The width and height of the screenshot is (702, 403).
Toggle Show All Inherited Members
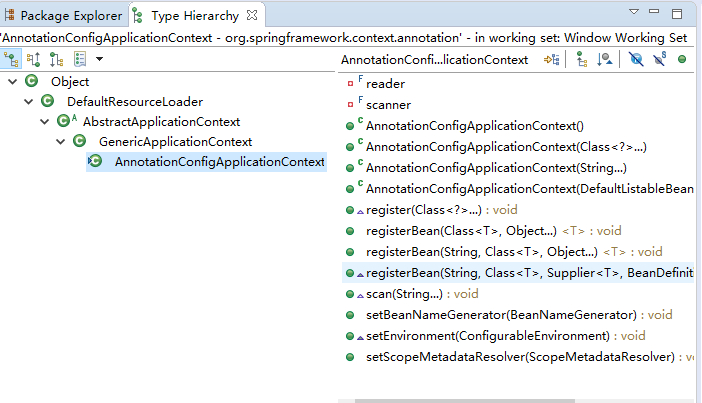pyautogui.click(x=582, y=59)
